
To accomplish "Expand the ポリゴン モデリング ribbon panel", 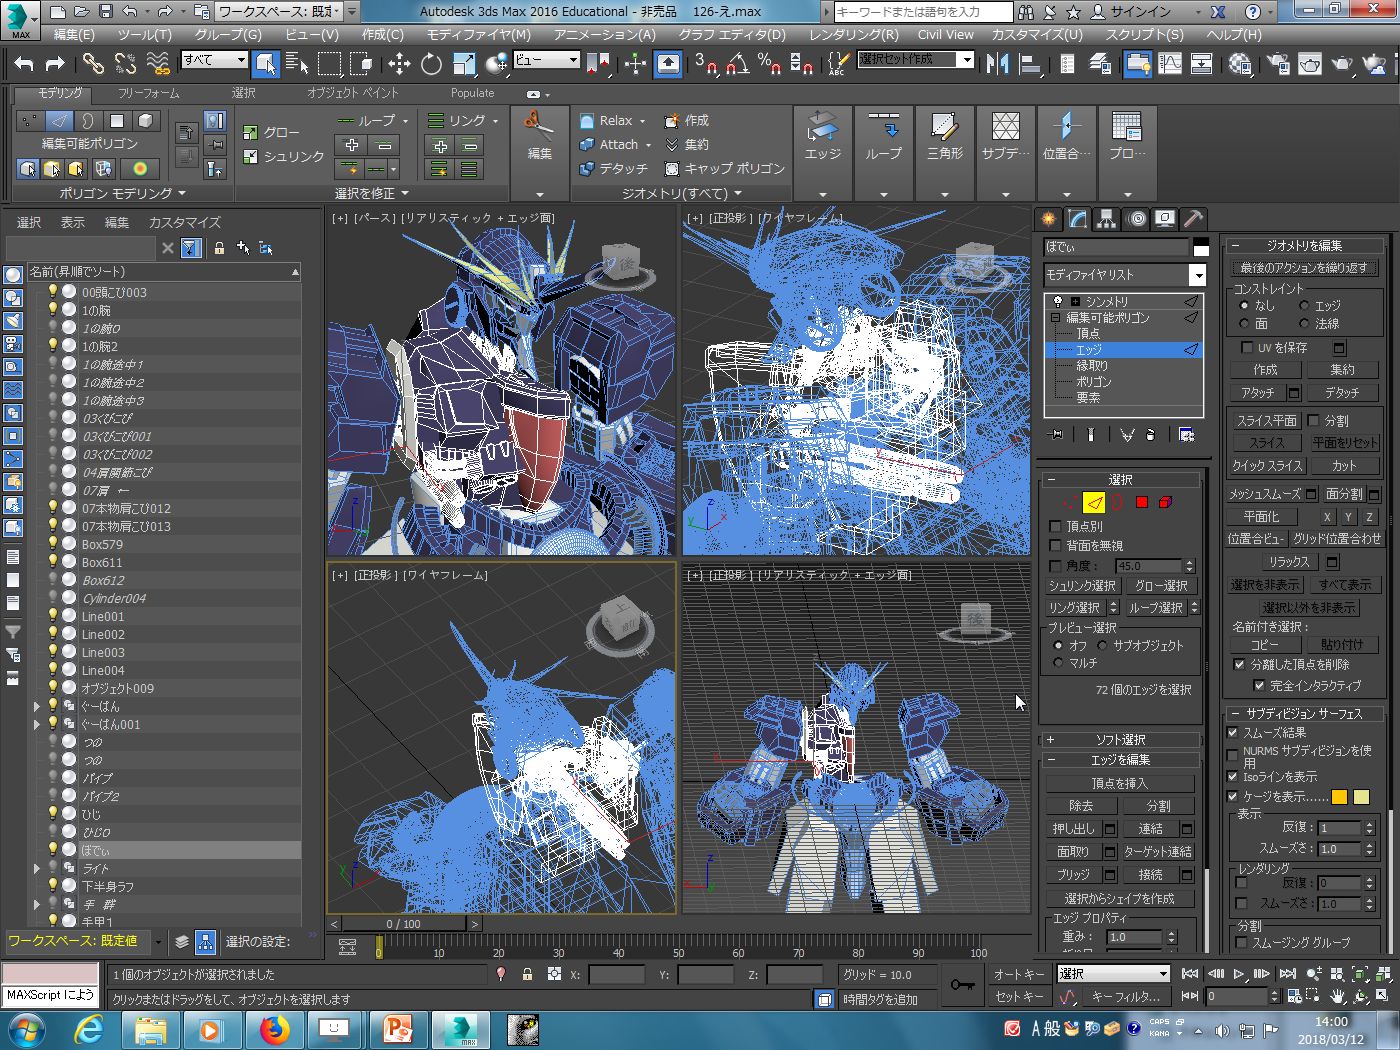I will pyautogui.click(x=122, y=193).
